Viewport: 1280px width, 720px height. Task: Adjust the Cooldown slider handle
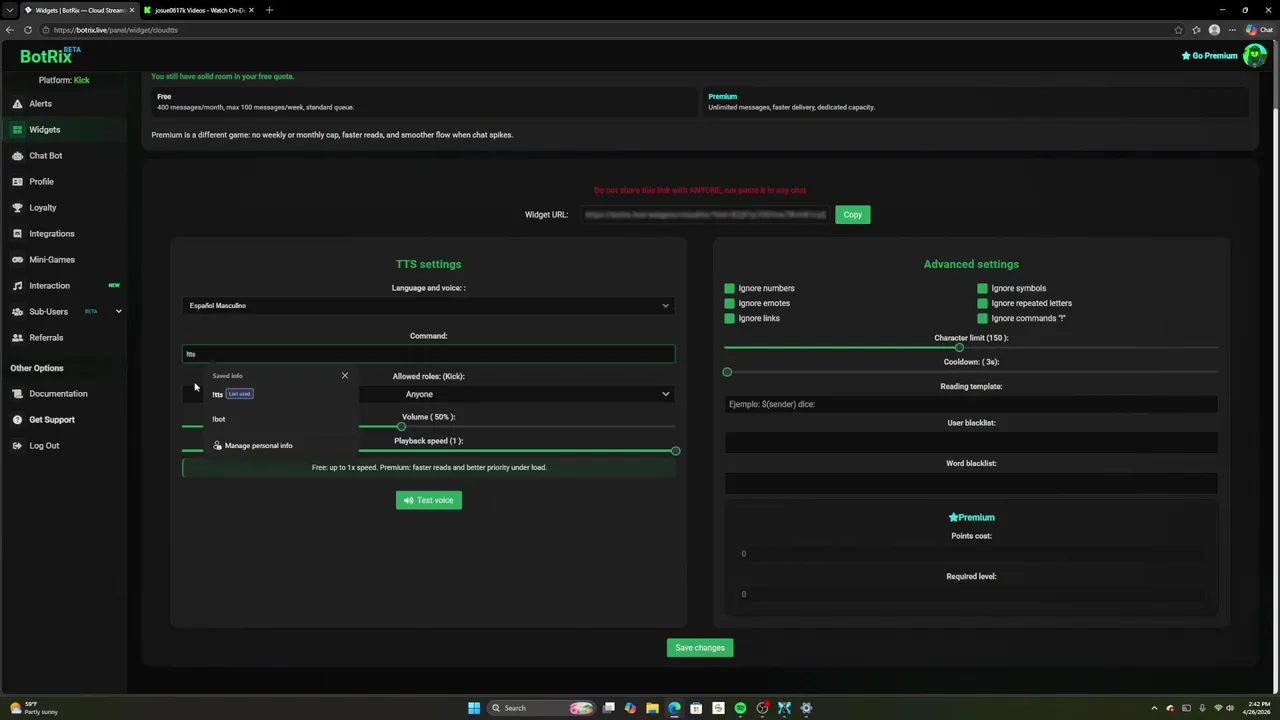727,372
